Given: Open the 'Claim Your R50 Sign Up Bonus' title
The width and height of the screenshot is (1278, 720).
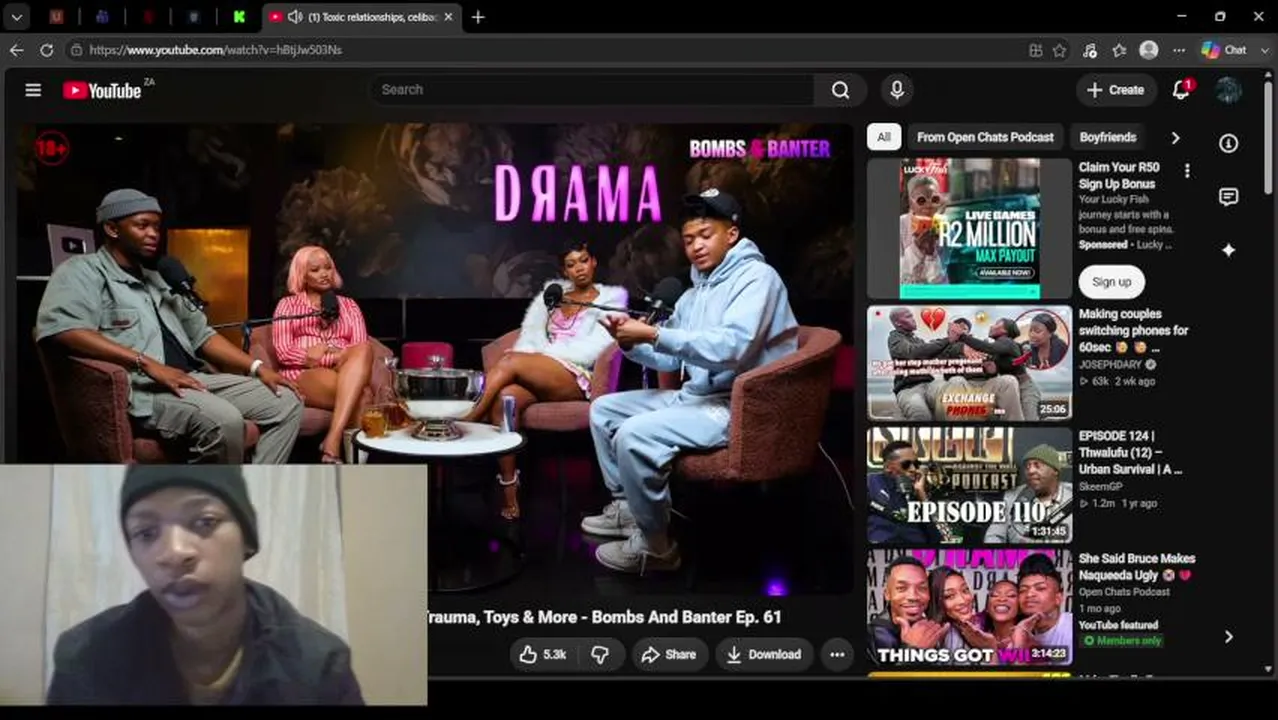Looking at the screenshot, I should pos(1119,175).
